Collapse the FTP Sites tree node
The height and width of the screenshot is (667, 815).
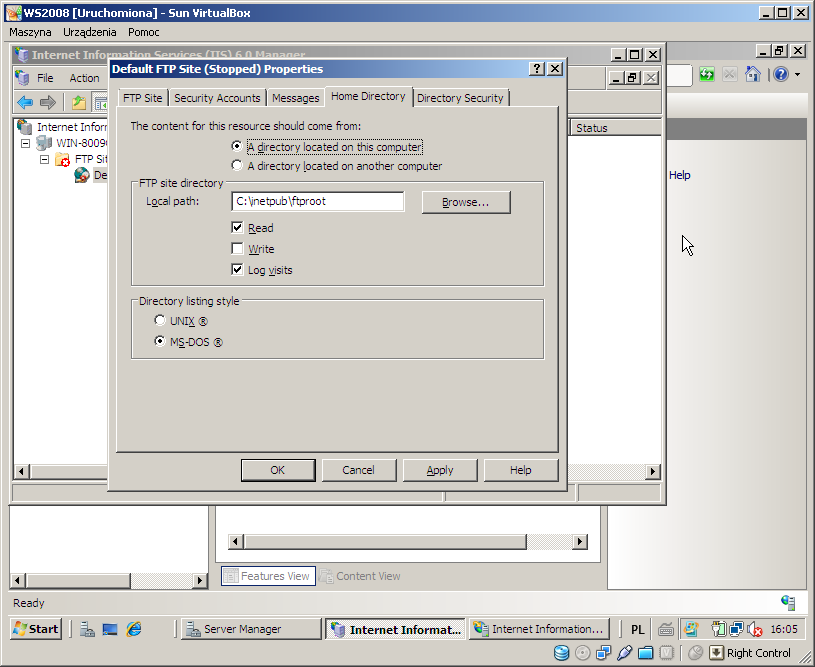pyautogui.click(x=45, y=159)
